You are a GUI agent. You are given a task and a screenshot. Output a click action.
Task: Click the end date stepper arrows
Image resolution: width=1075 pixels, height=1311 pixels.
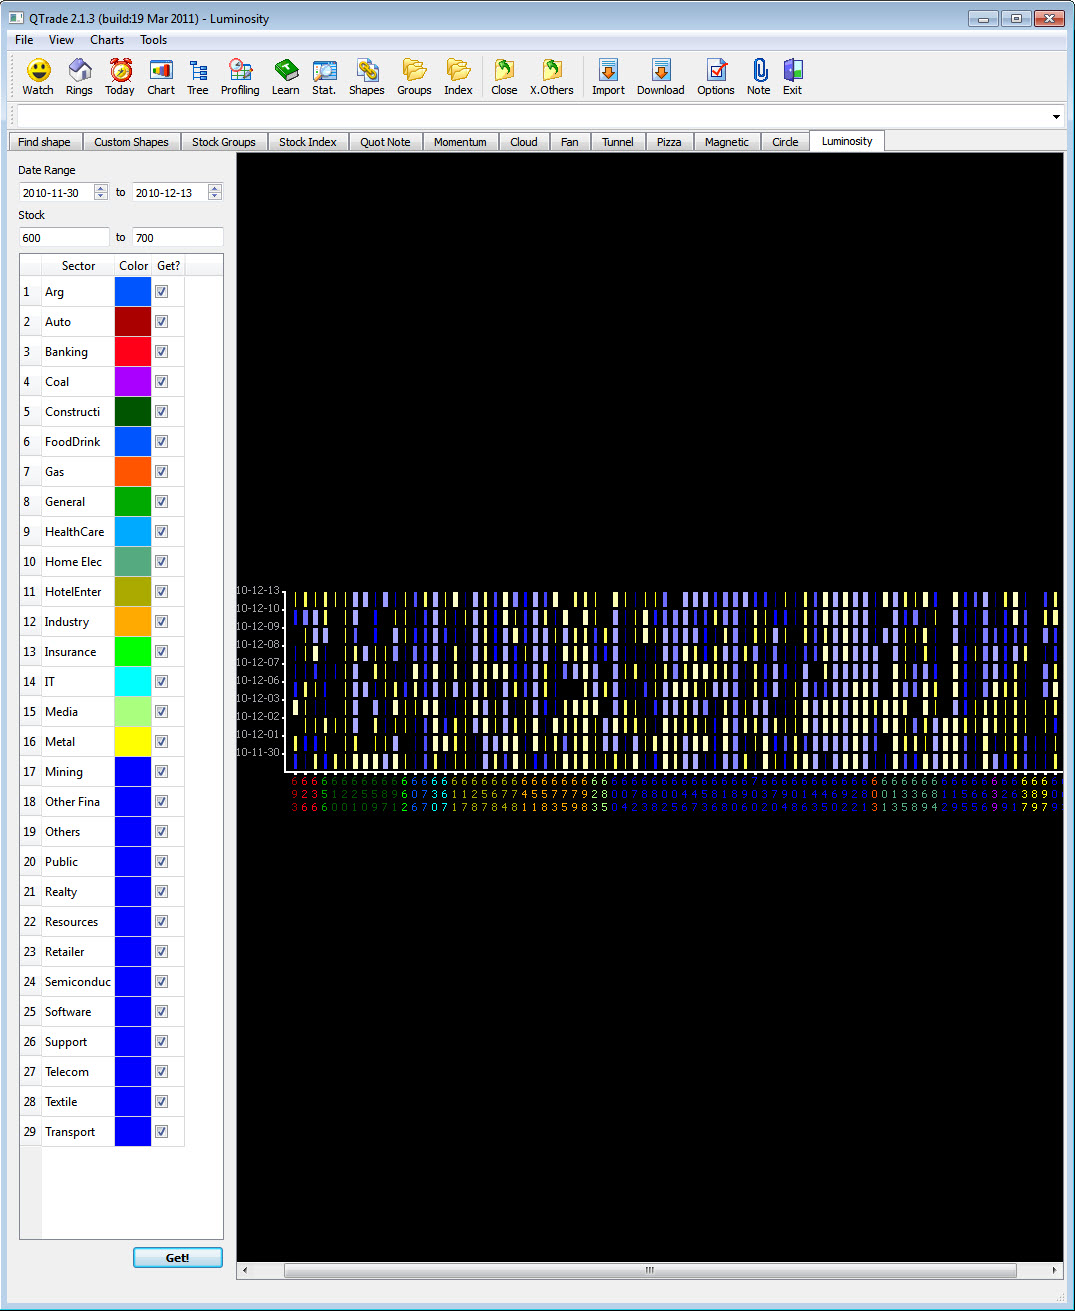(214, 192)
